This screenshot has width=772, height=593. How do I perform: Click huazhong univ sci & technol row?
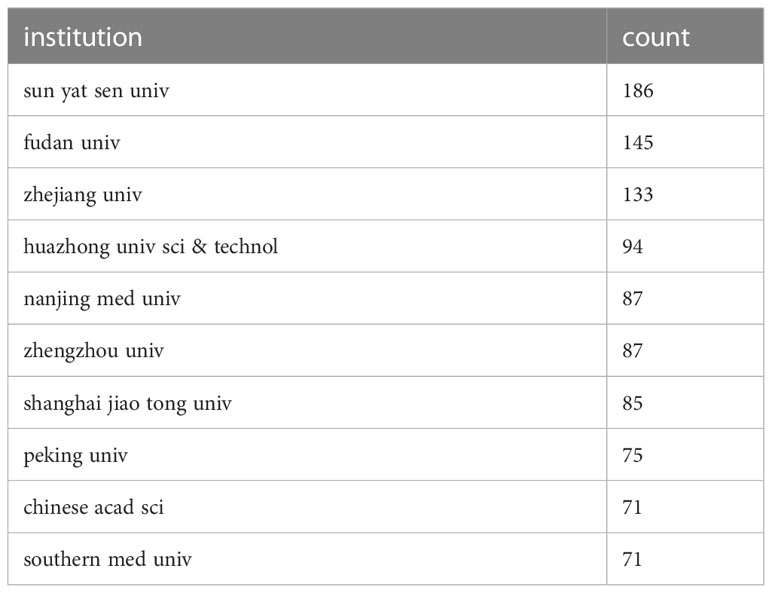tap(386, 246)
